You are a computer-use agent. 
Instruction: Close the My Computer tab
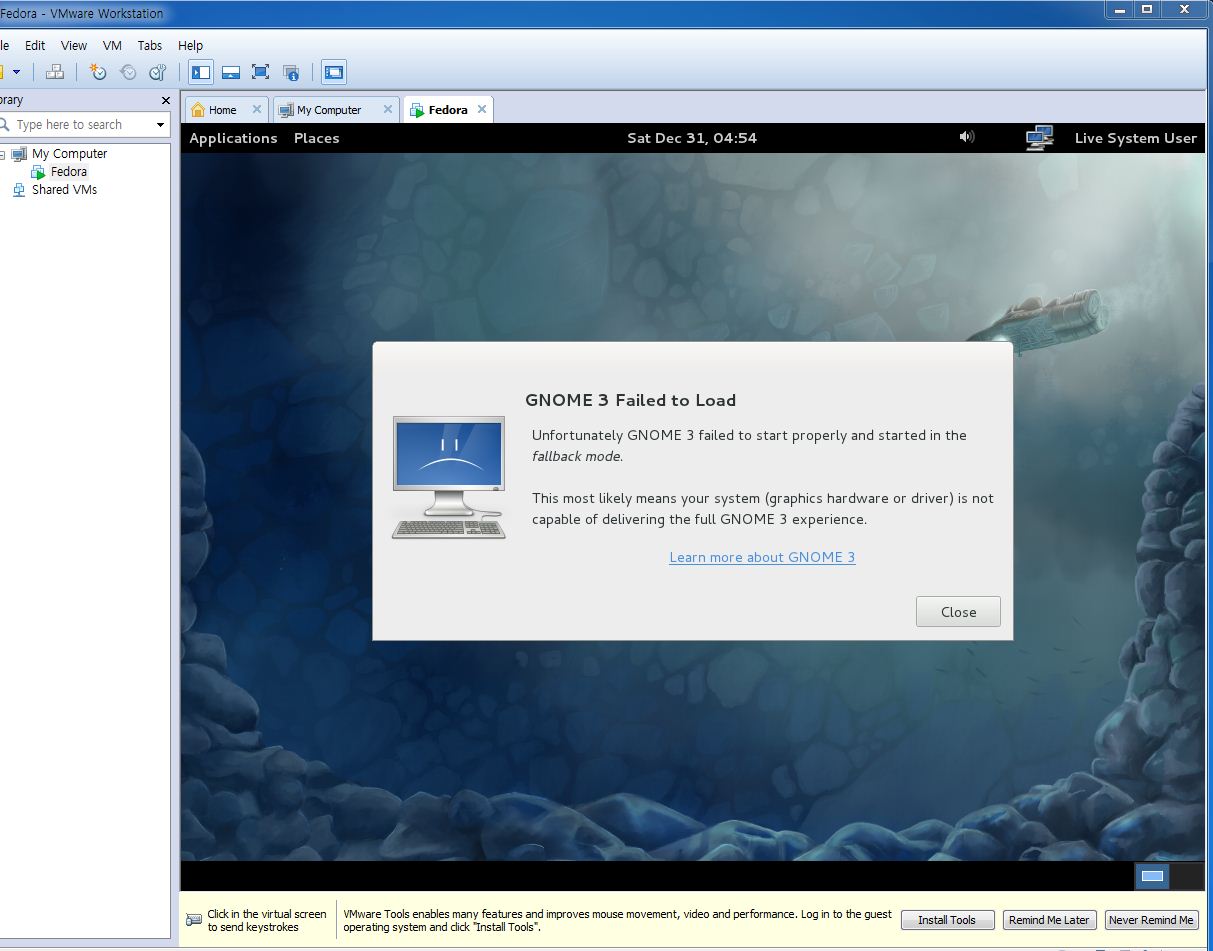pyautogui.click(x=388, y=109)
